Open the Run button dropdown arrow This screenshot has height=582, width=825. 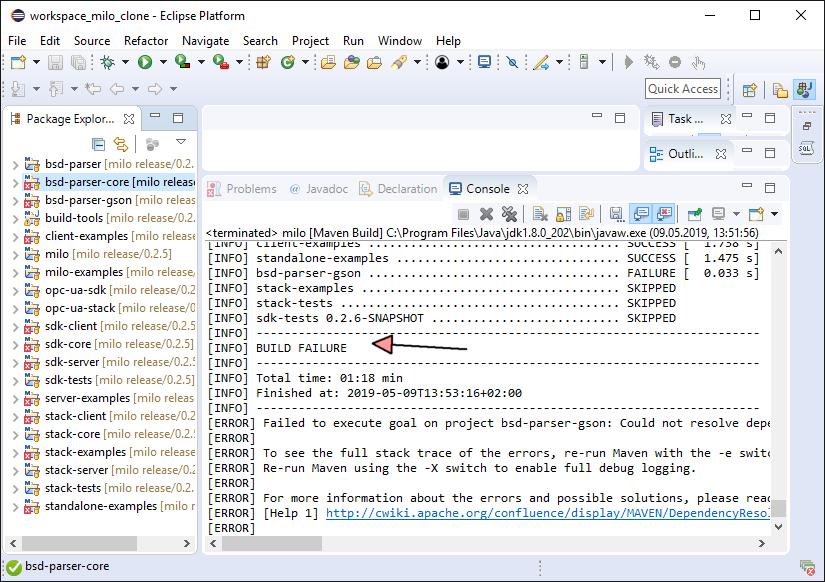point(163,63)
